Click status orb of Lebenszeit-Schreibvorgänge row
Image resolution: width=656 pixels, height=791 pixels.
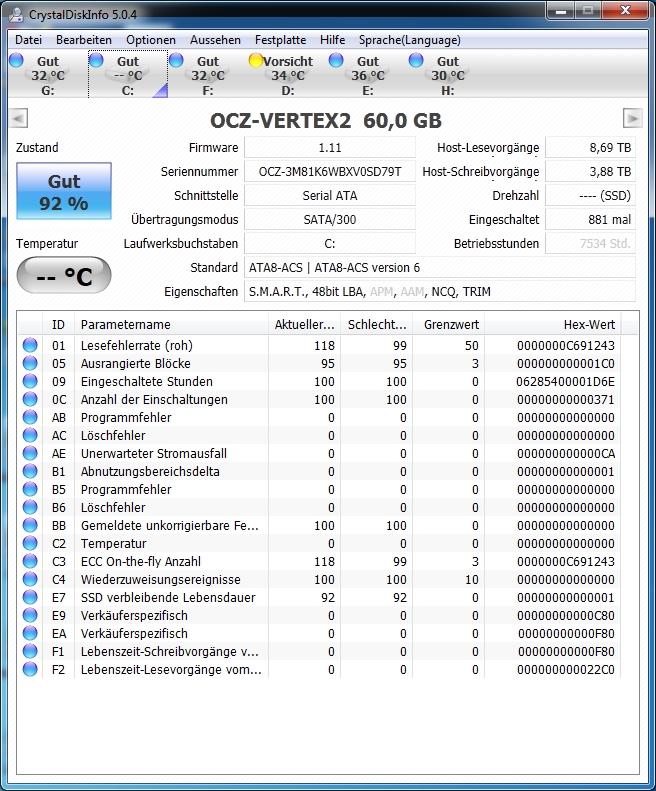(30, 651)
